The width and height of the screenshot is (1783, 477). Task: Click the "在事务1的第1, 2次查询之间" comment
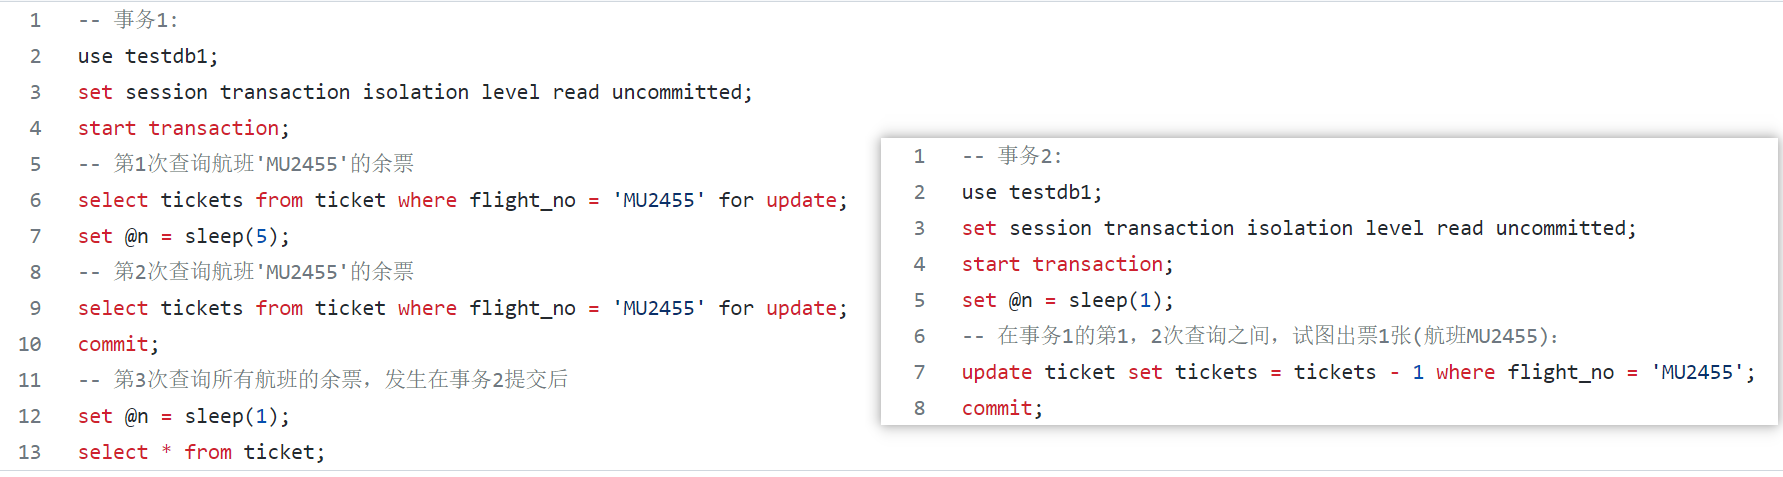tap(1260, 336)
